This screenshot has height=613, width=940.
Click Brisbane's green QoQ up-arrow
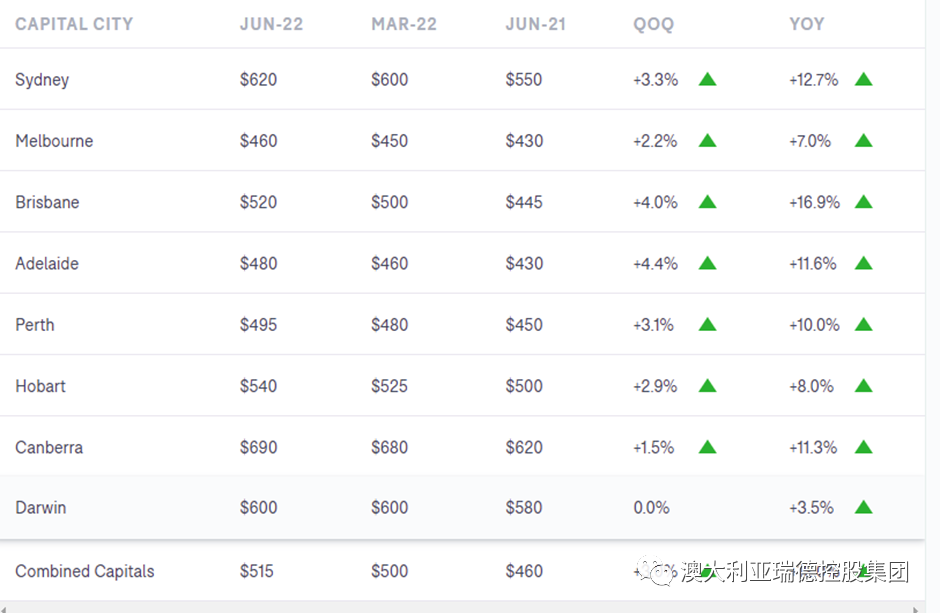pyautogui.click(x=707, y=202)
